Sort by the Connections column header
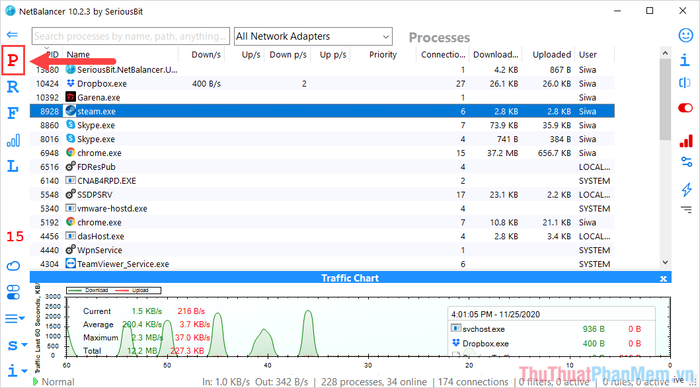The image size is (700, 388). (x=443, y=54)
